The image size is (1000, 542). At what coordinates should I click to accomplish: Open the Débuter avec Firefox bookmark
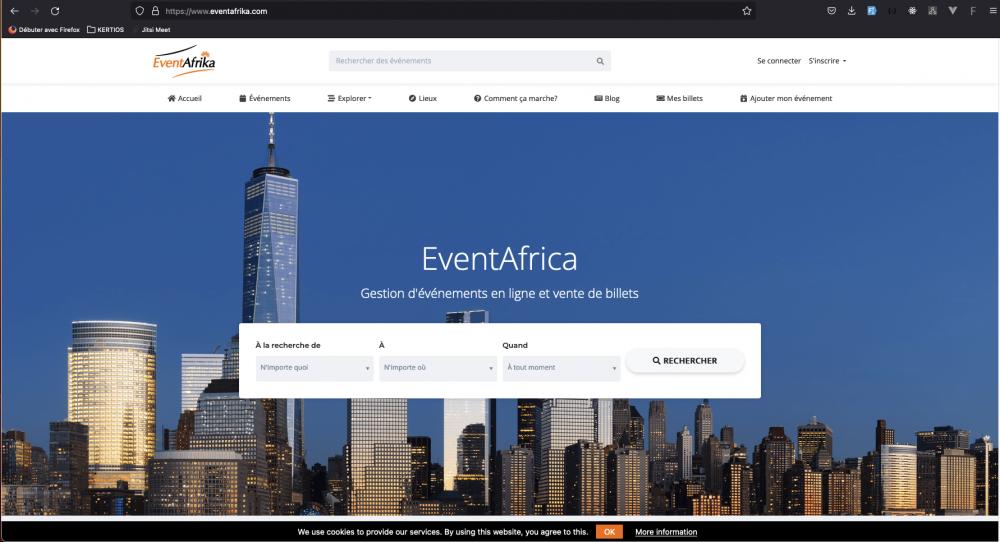click(x=44, y=29)
